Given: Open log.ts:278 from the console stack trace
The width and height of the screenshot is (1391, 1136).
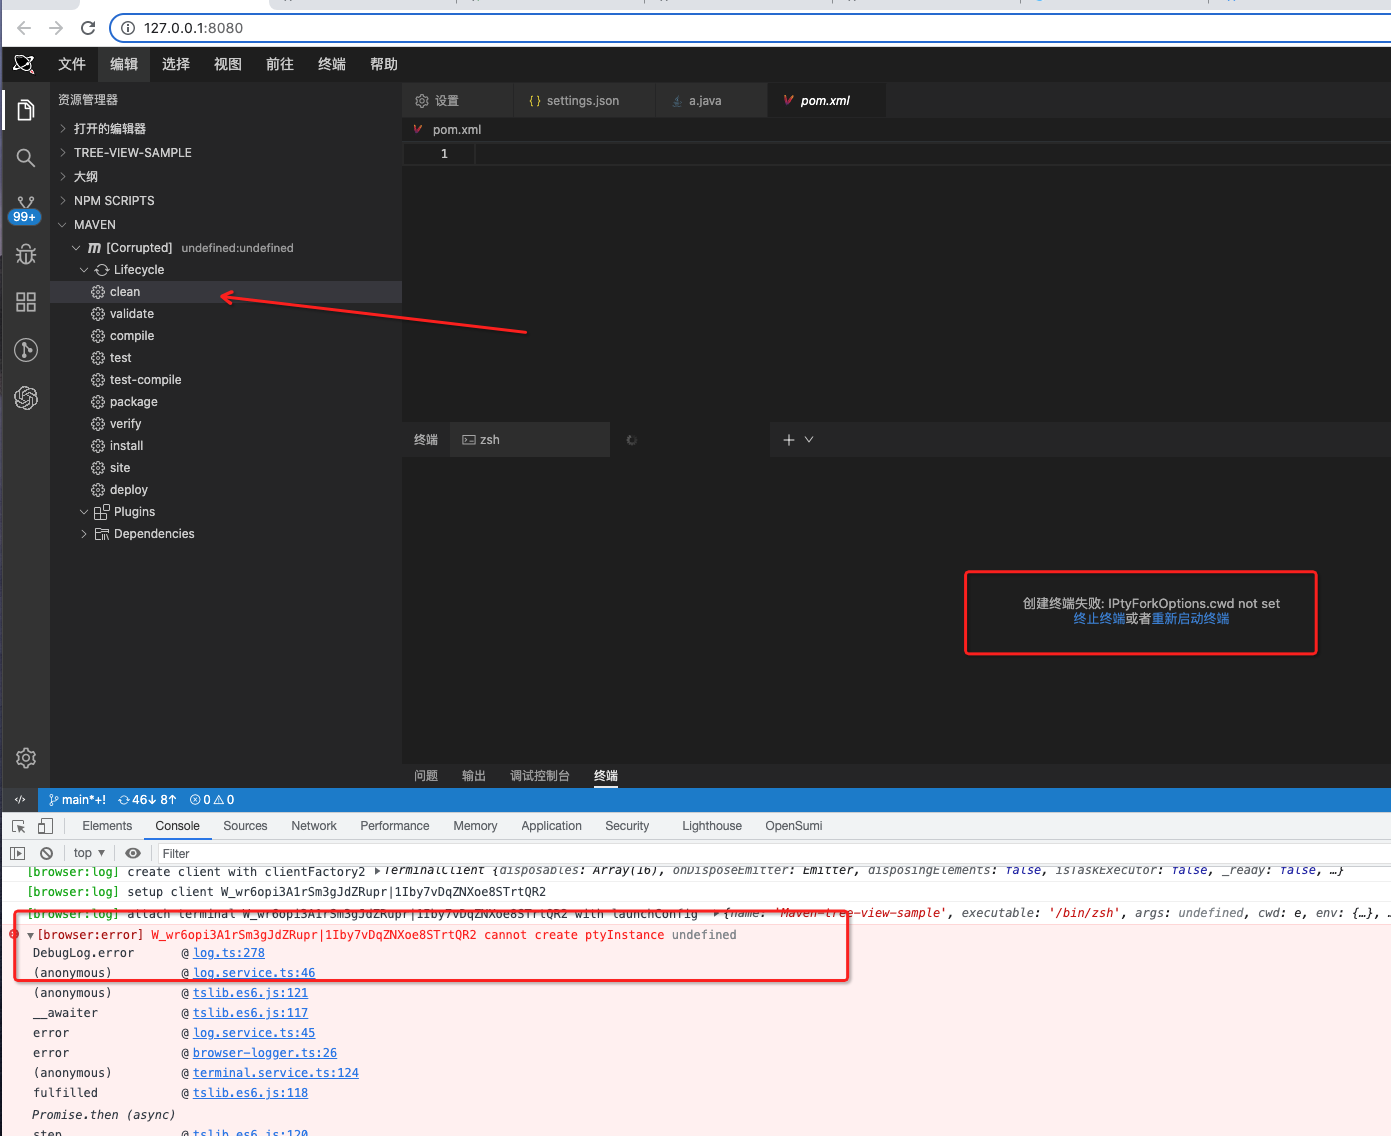Looking at the screenshot, I should pyautogui.click(x=229, y=952).
